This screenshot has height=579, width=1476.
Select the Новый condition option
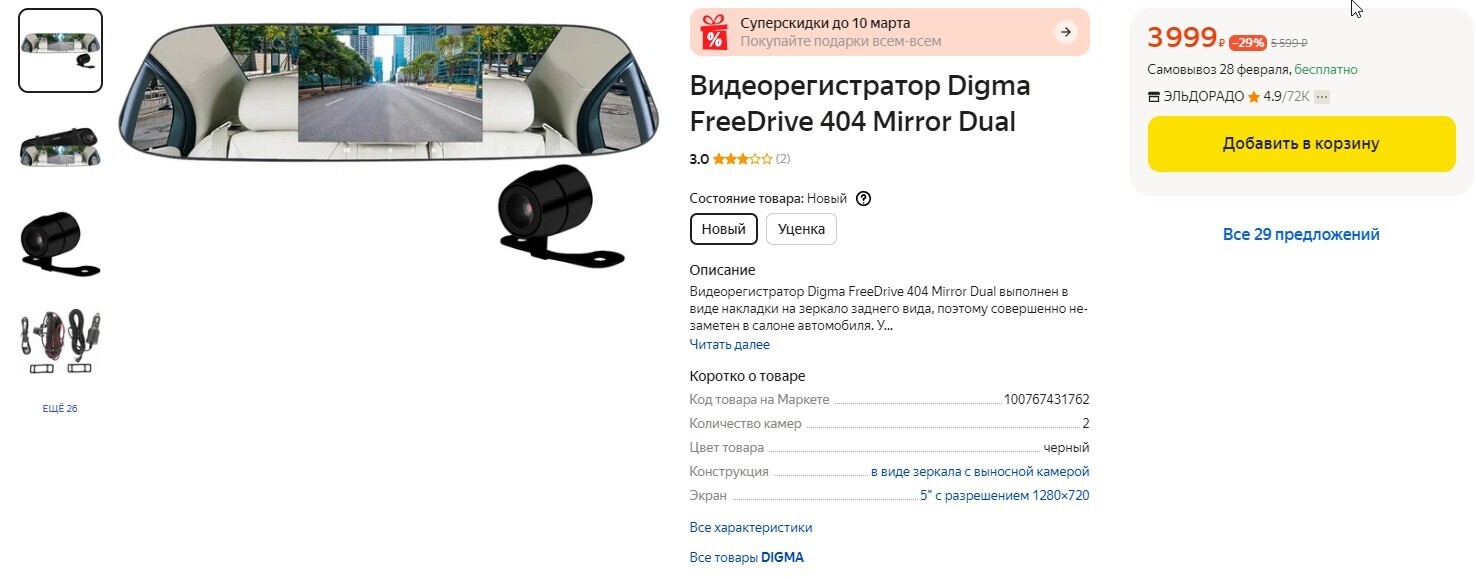[724, 229]
